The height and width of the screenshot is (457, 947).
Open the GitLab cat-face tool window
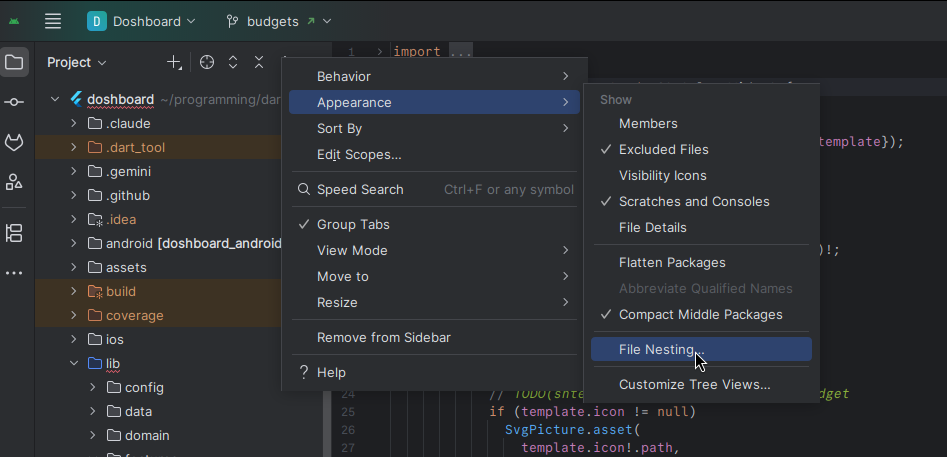point(14,143)
